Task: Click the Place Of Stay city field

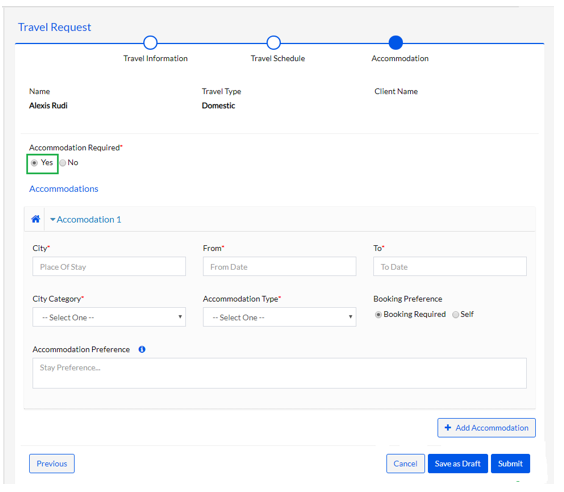Action: click(x=109, y=266)
